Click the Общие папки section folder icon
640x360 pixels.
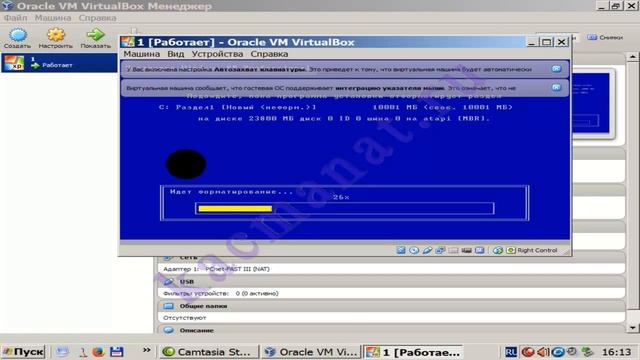click(169, 306)
